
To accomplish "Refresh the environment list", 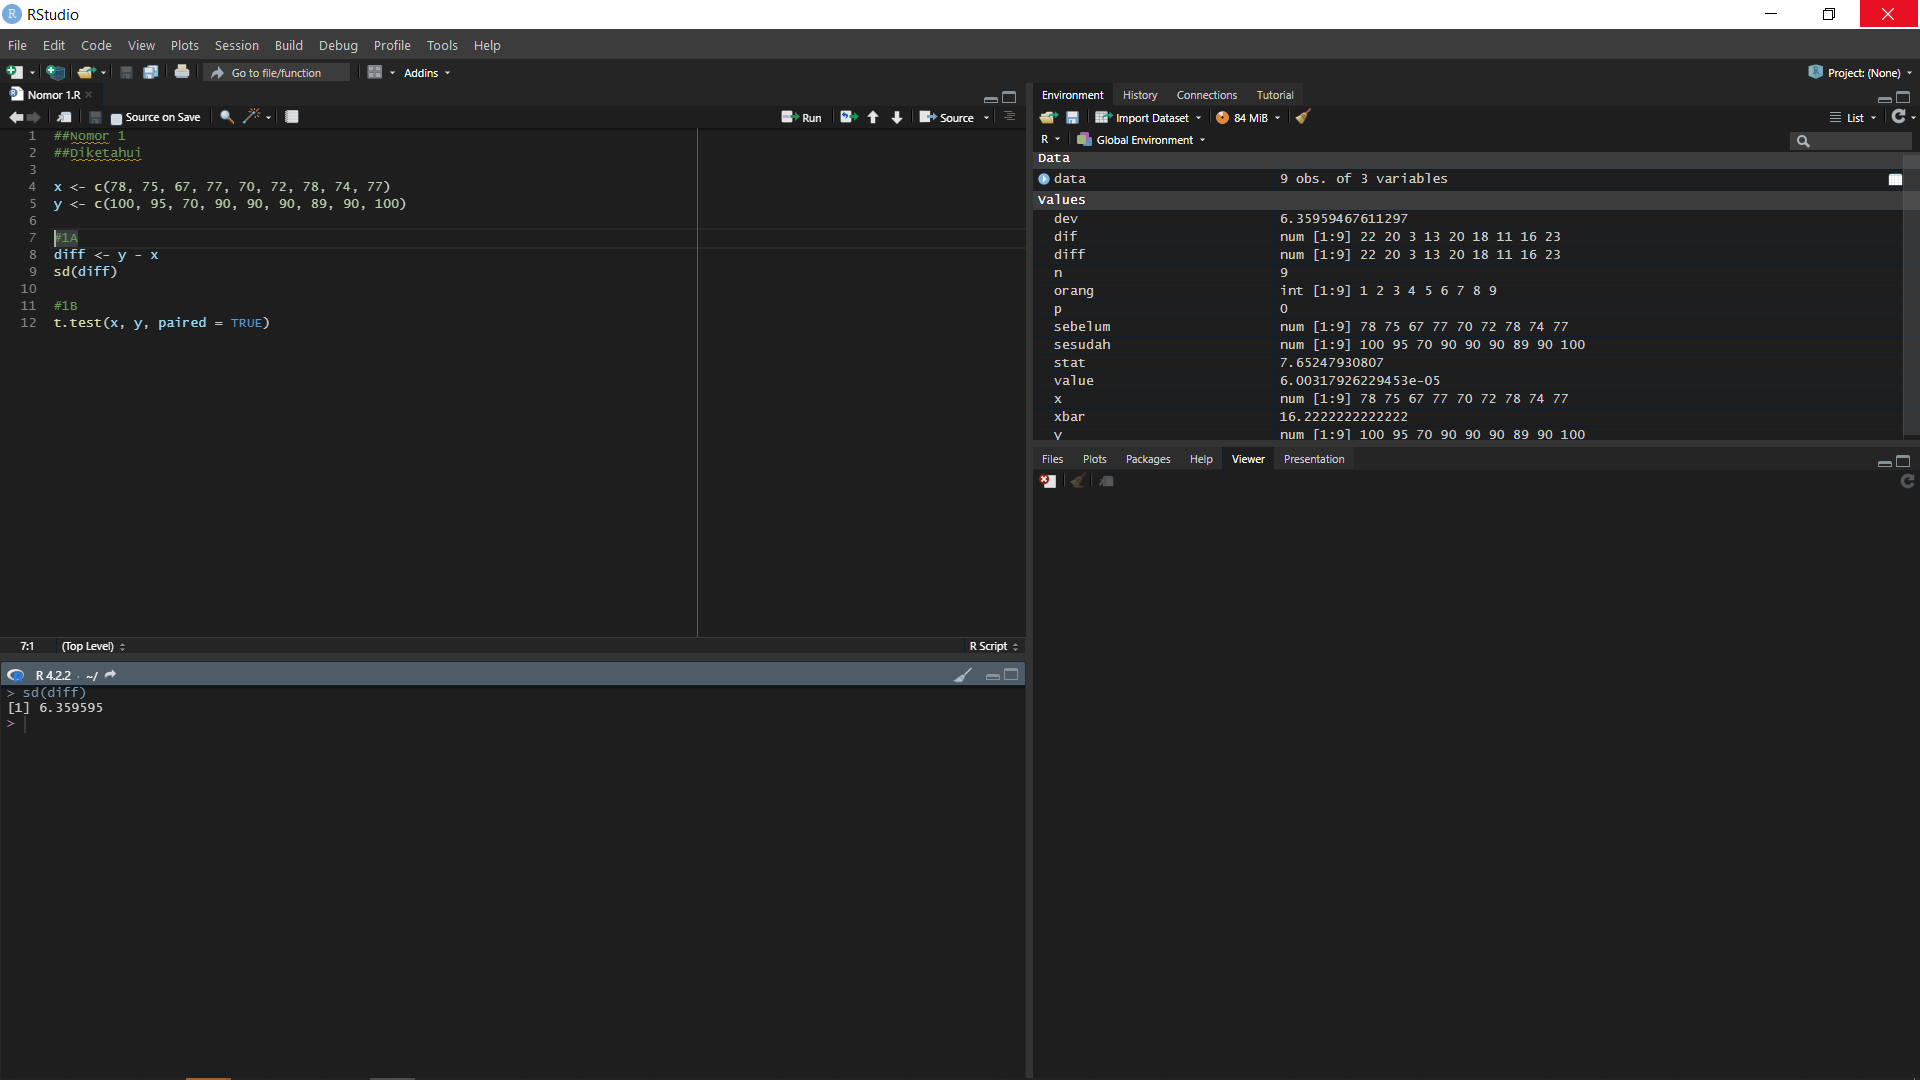I will pyautogui.click(x=1899, y=117).
